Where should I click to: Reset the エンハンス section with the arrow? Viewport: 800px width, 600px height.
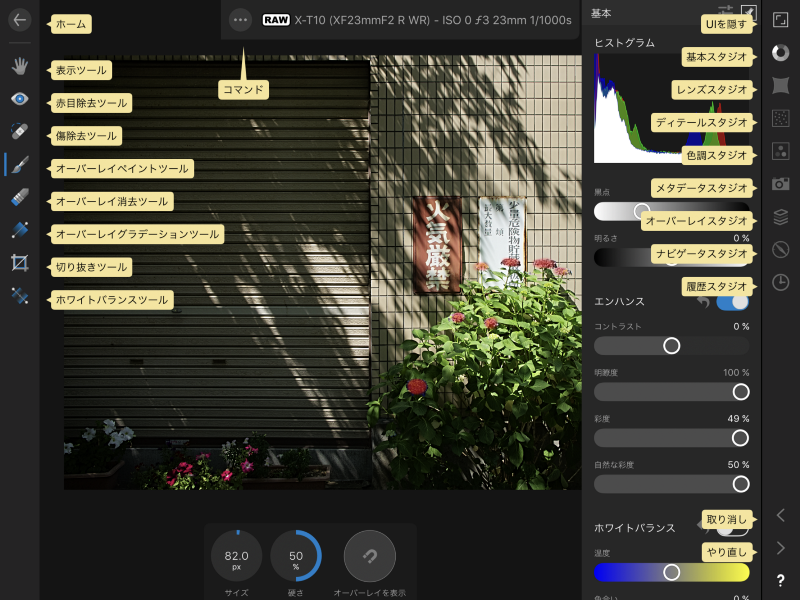tap(704, 302)
